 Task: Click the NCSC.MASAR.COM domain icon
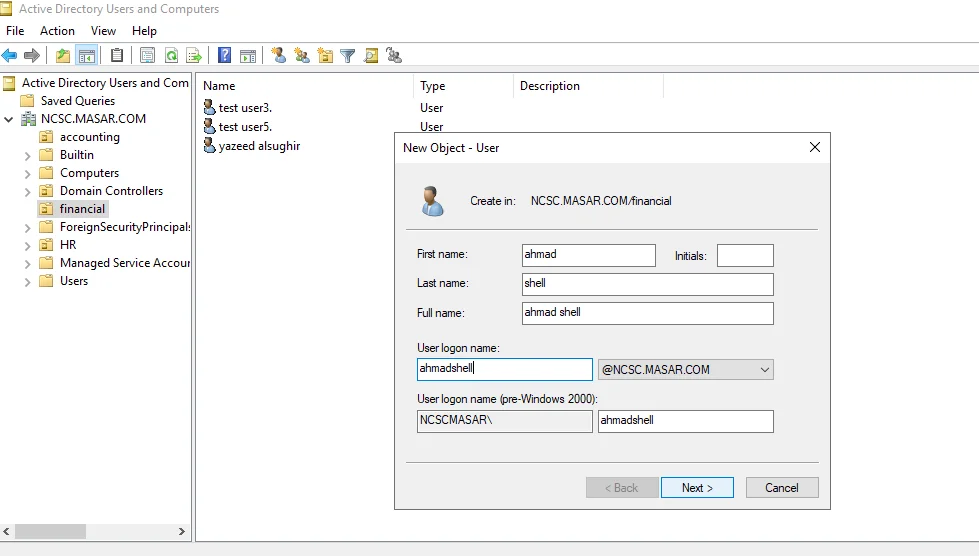click(x=29, y=119)
